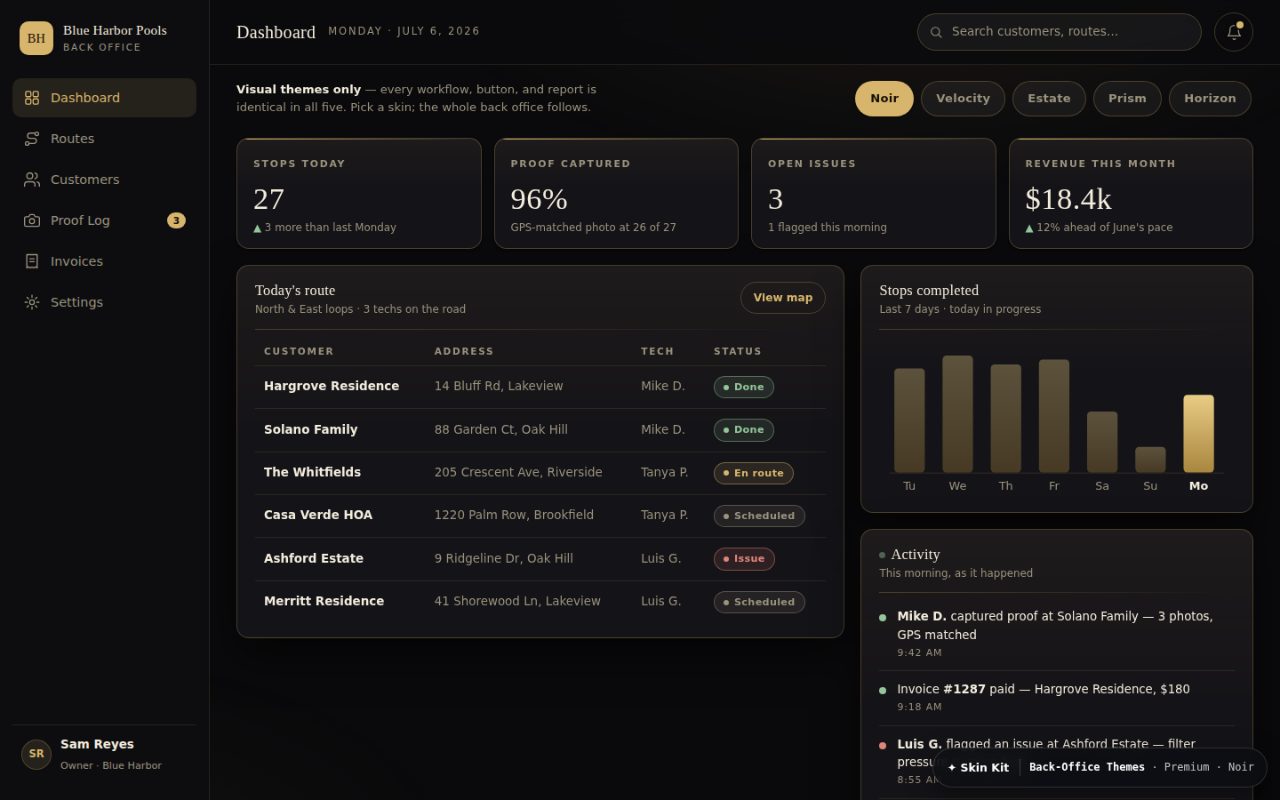Viewport: 1280px width, 800px height.
Task: Open the Proof Log page
Action: tap(104, 221)
